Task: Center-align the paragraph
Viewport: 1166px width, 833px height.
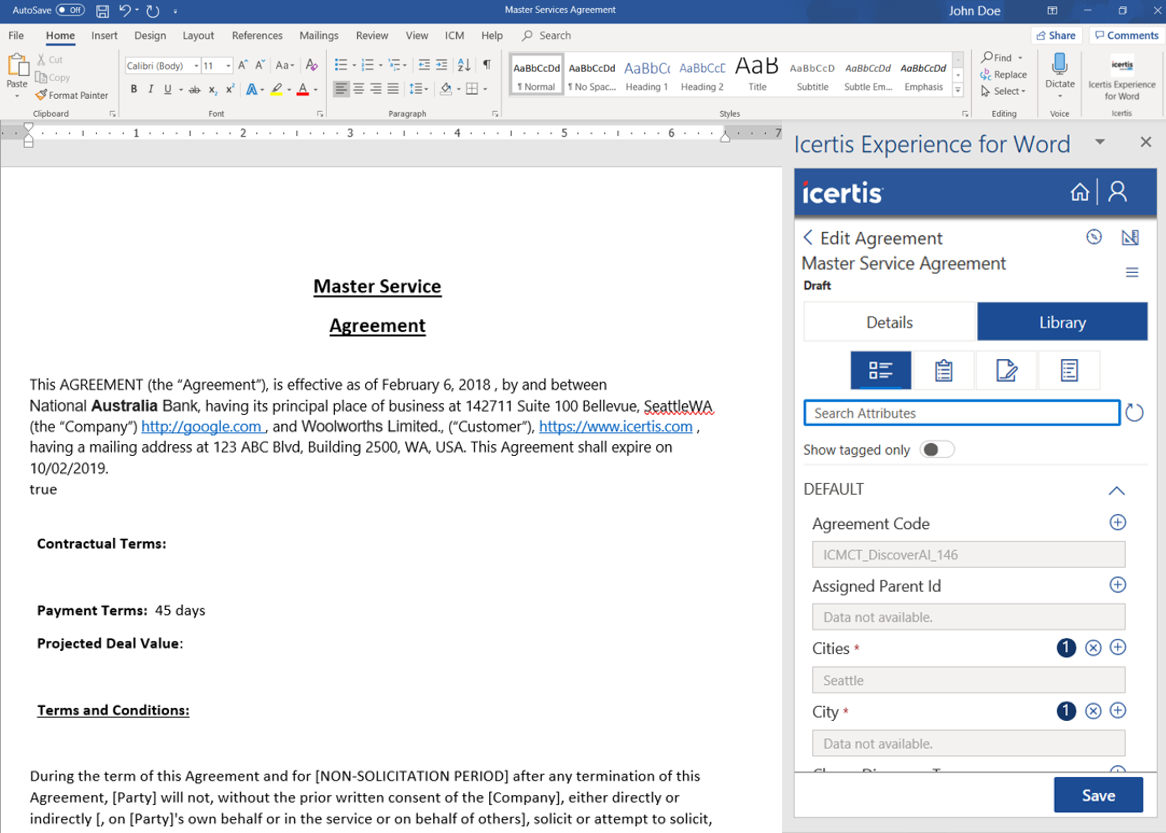Action: [x=358, y=89]
